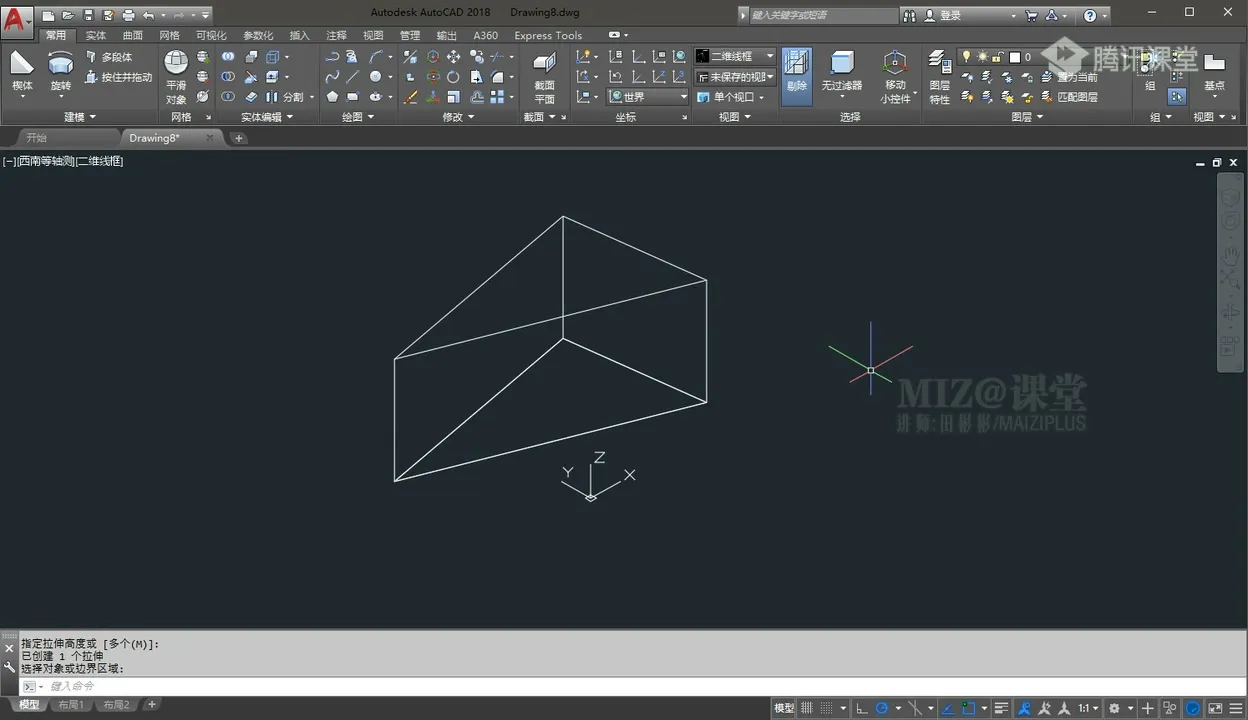This screenshot has width=1248, height=720.
Task: Toggle lineweight display in status bar
Action: (x=1001, y=708)
